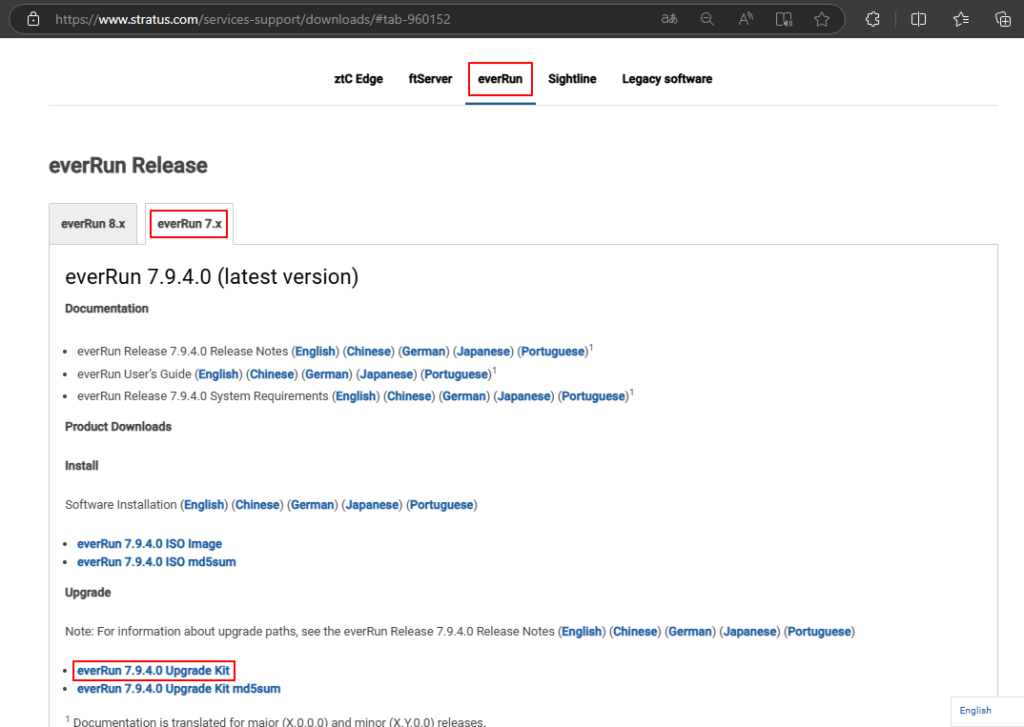This screenshot has width=1024, height=727.
Task: Click English link in the upgrade paths note
Action: [582, 632]
